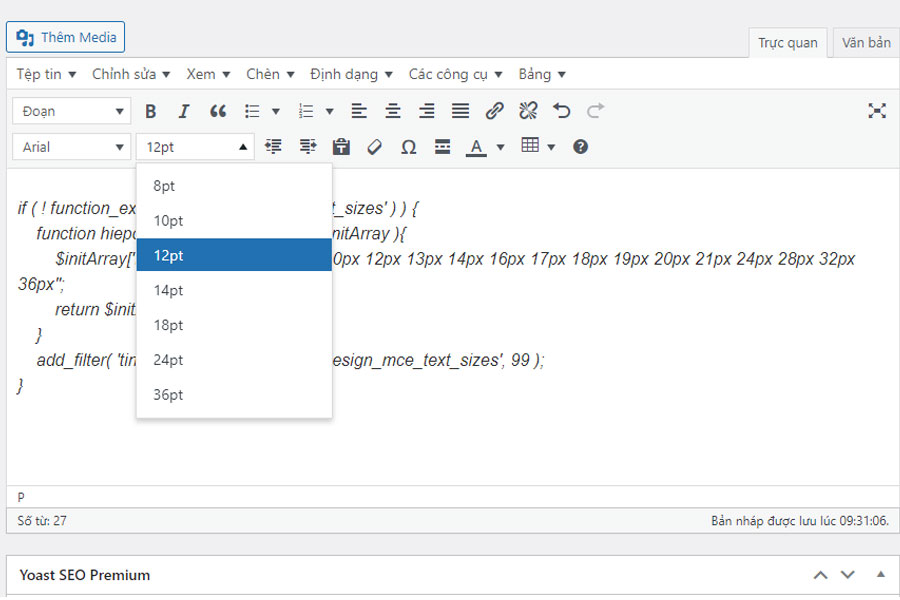The width and height of the screenshot is (900, 600).
Task: Click the P element path indicator
Action: click(x=21, y=497)
